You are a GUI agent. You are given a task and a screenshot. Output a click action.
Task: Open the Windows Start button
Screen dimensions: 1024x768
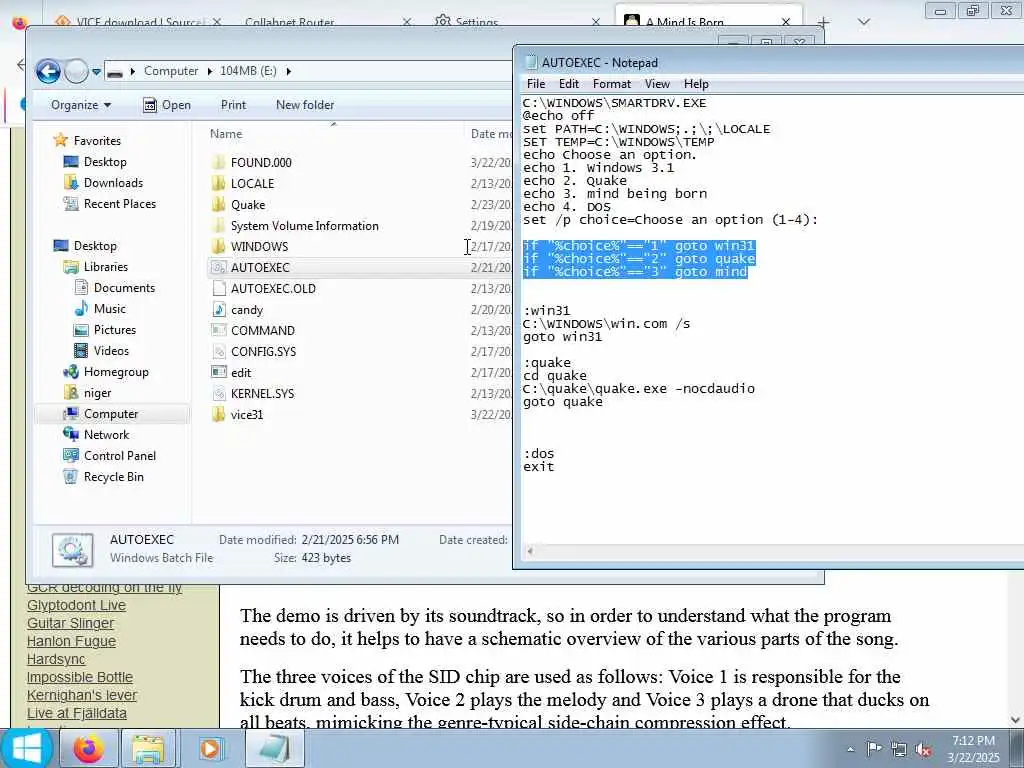[x=27, y=748]
